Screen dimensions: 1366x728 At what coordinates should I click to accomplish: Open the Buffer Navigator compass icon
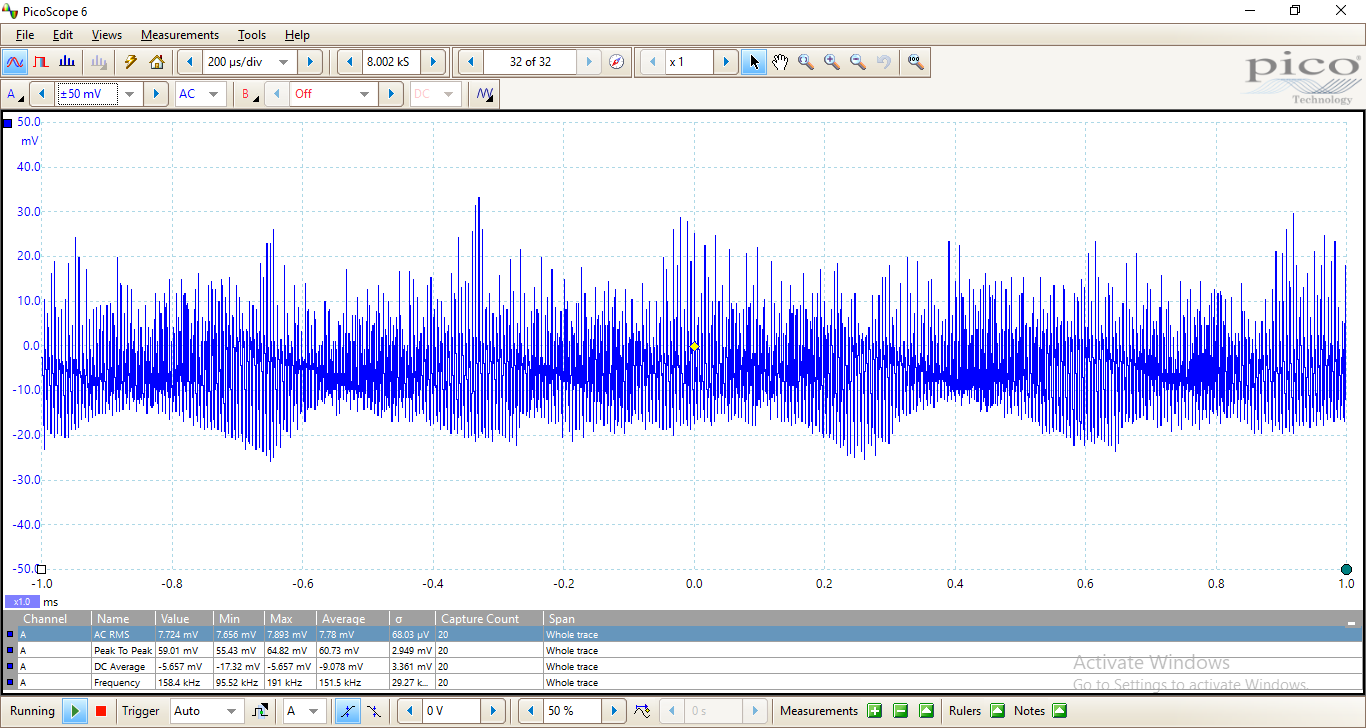[x=617, y=62]
